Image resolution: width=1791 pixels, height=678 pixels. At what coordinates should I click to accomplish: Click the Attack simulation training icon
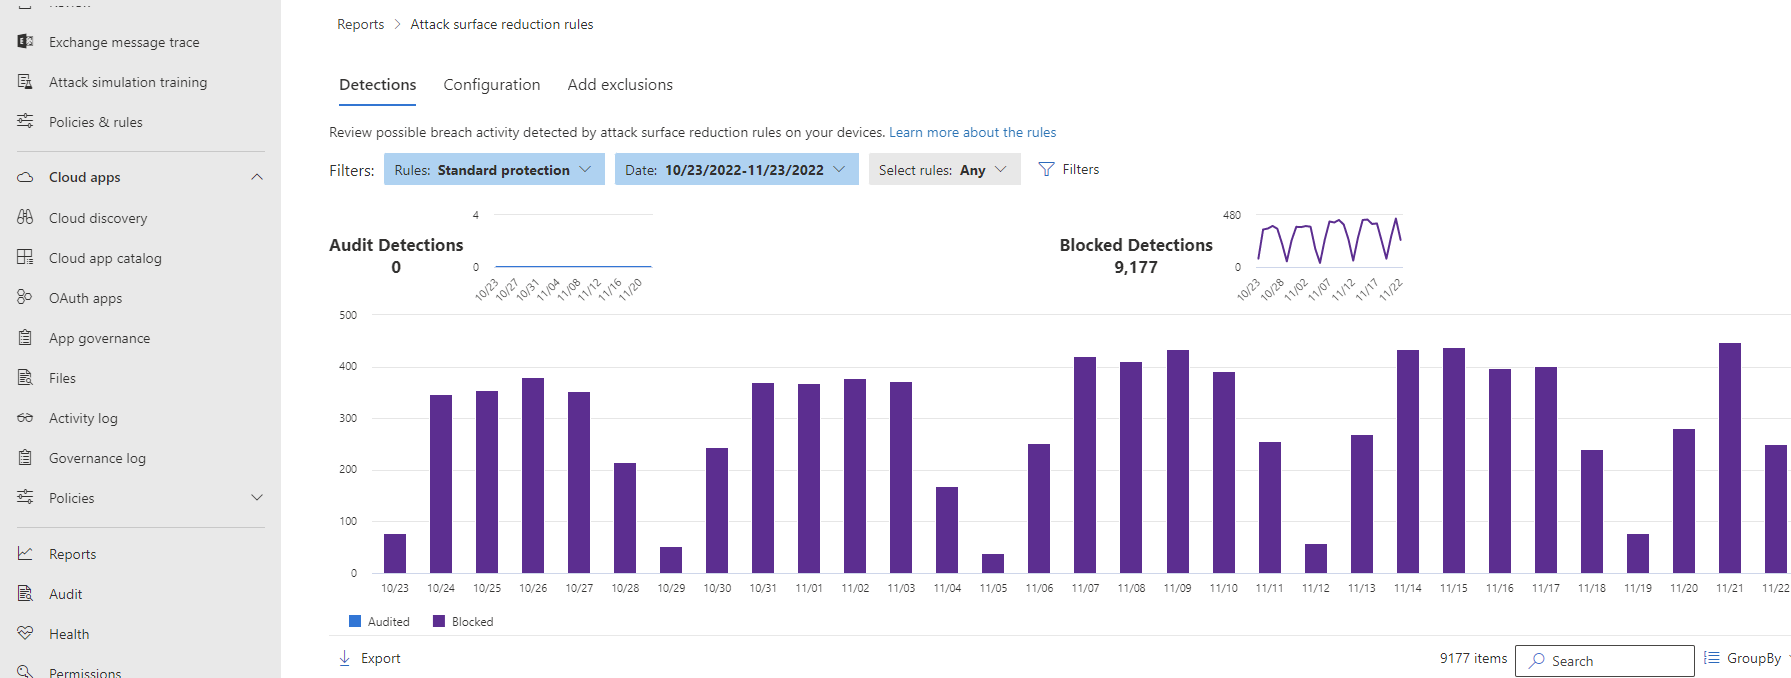(x=25, y=82)
